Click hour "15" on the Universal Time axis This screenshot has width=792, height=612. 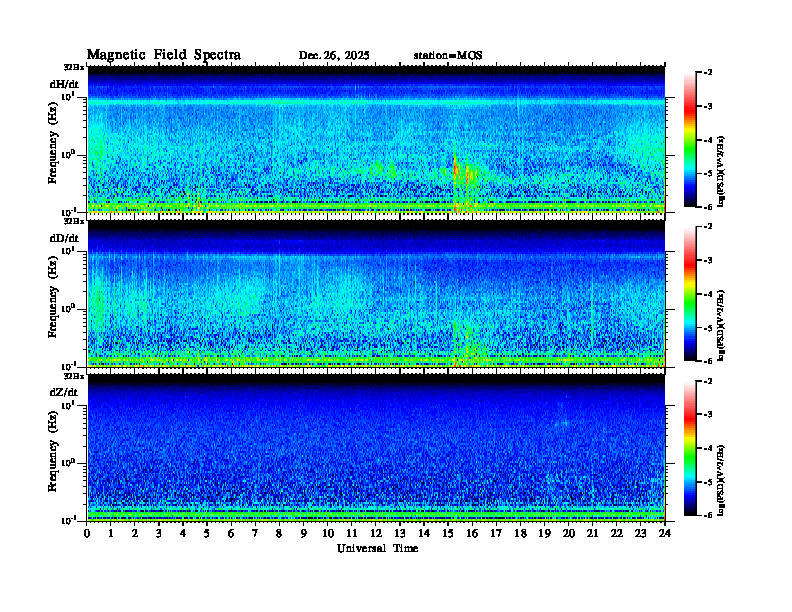[449, 534]
